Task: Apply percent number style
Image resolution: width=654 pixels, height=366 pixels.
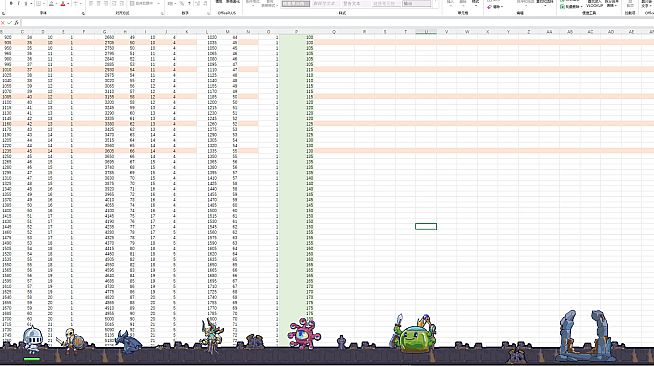Action: click(x=182, y=3)
